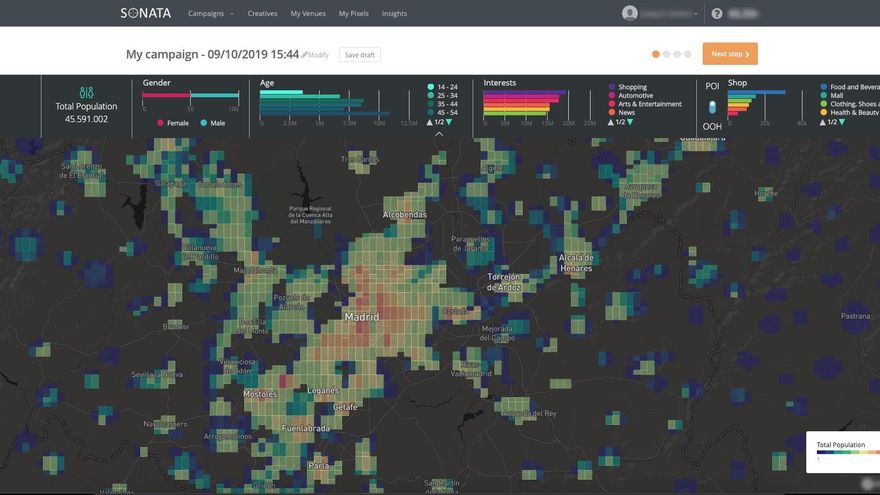This screenshot has height=495, width=880.
Task: Click the Save draft button
Action: tap(359, 55)
